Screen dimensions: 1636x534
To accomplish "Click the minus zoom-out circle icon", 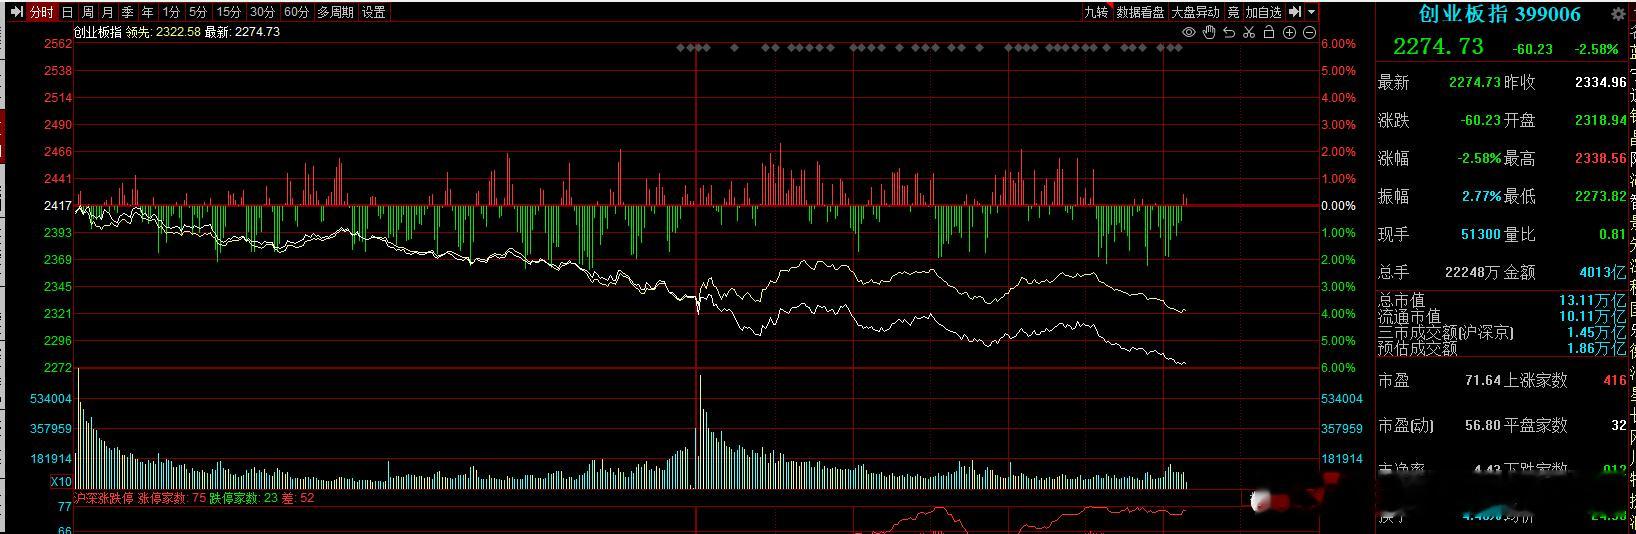I will point(1310,32).
